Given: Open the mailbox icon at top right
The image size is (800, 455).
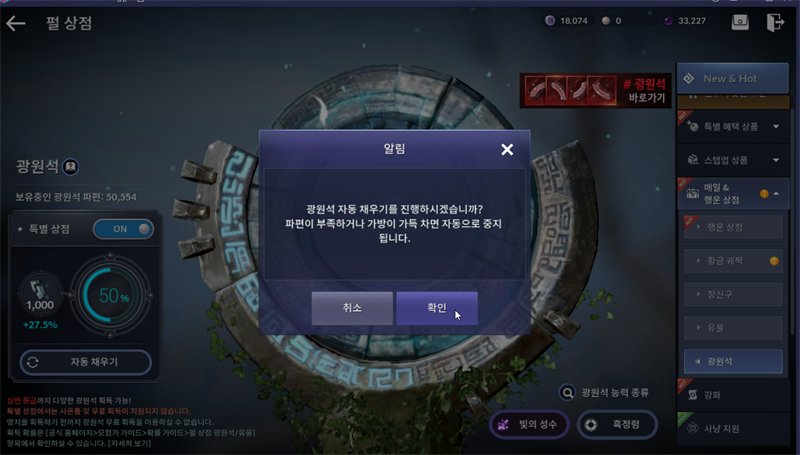Looking at the screenshot, I should click(x=740, y=22).
